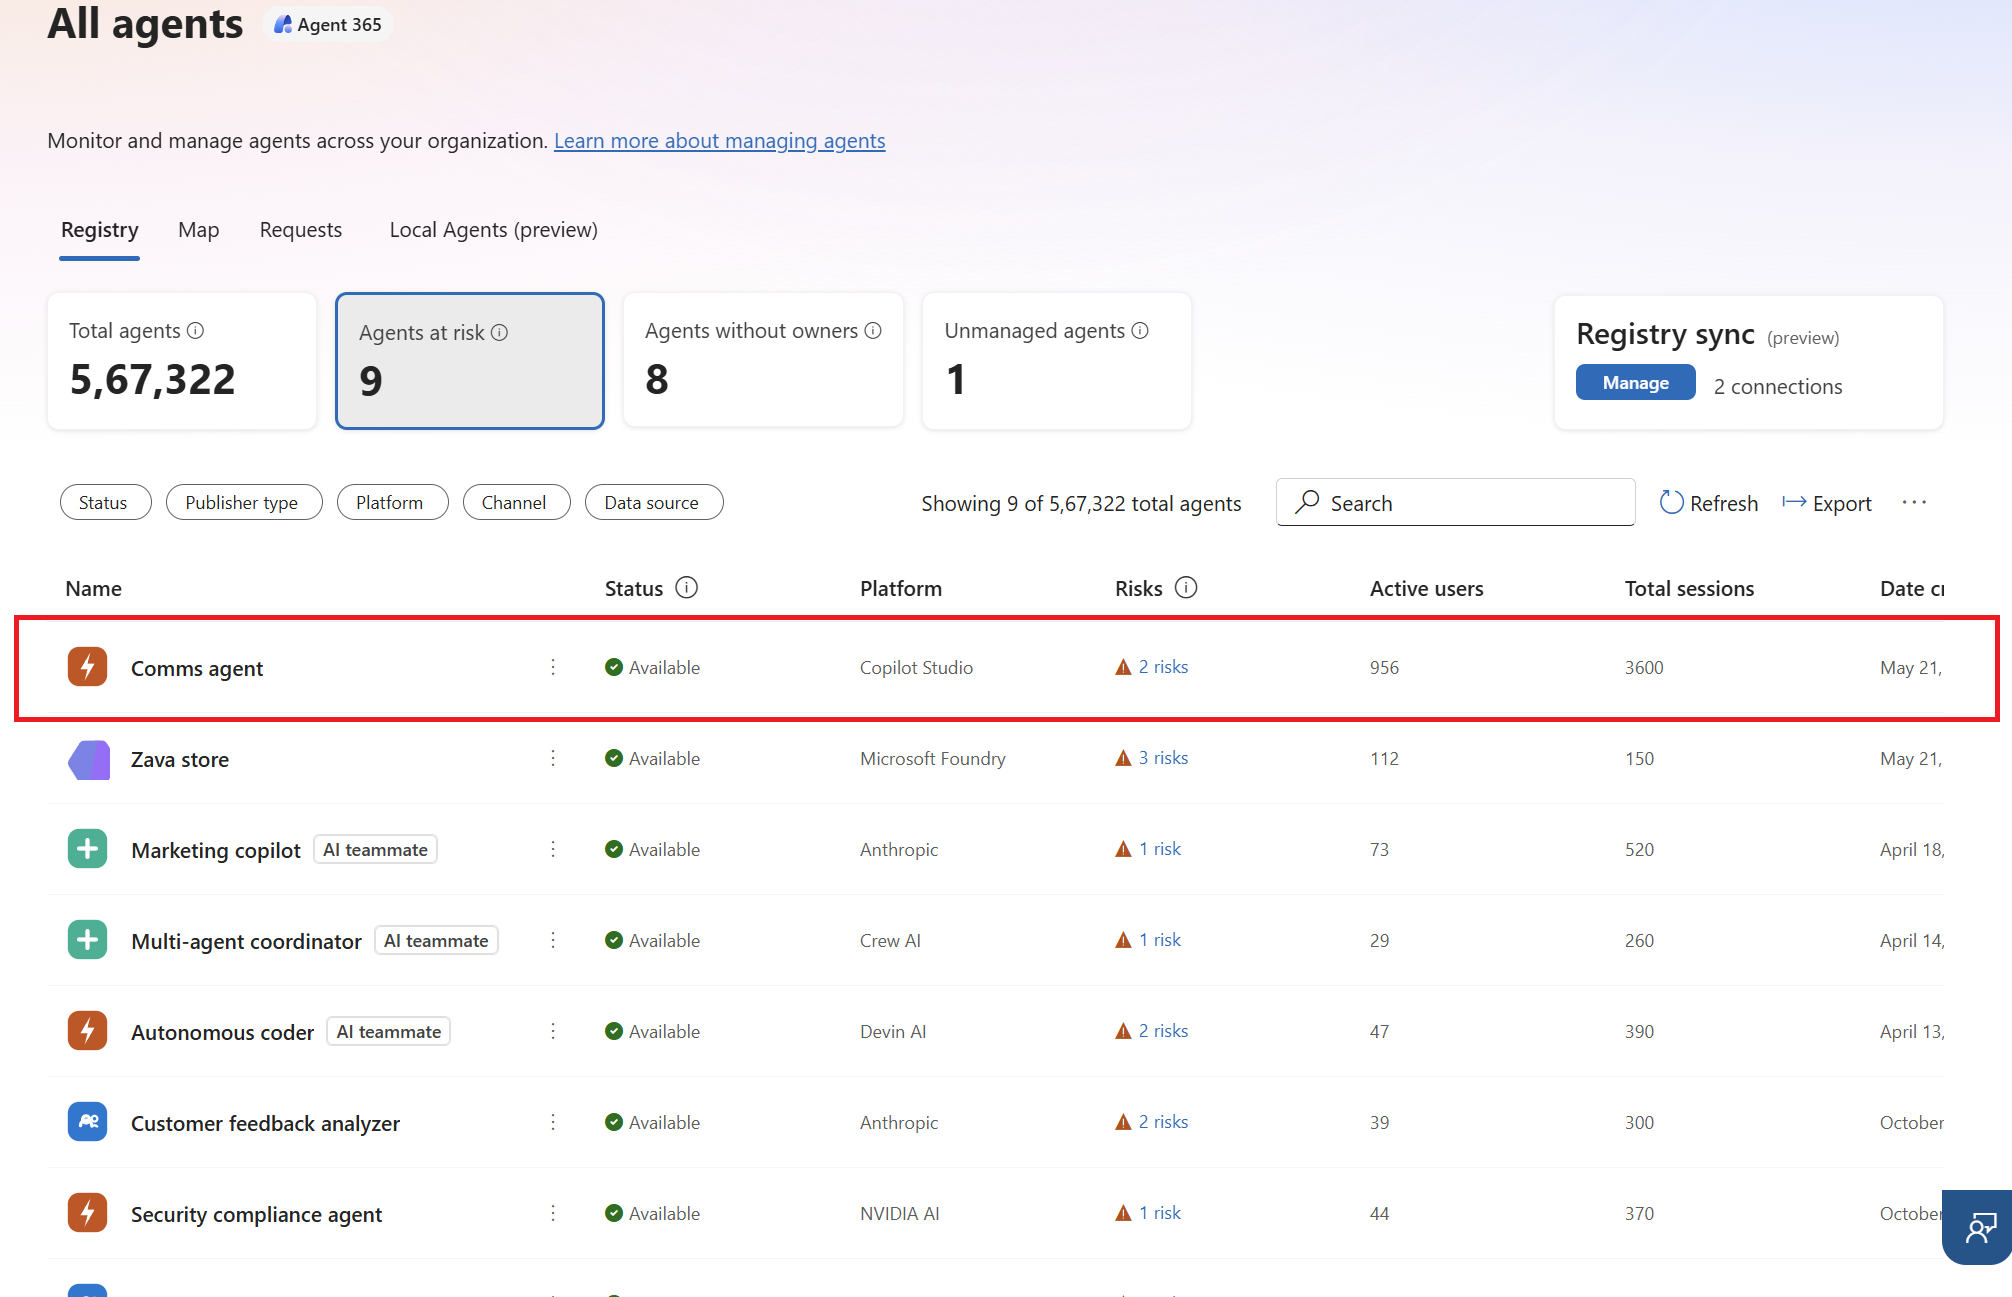2012x1297 pixels.
Task: Click the Total agents info icon
Action: (x=196, y=330)
